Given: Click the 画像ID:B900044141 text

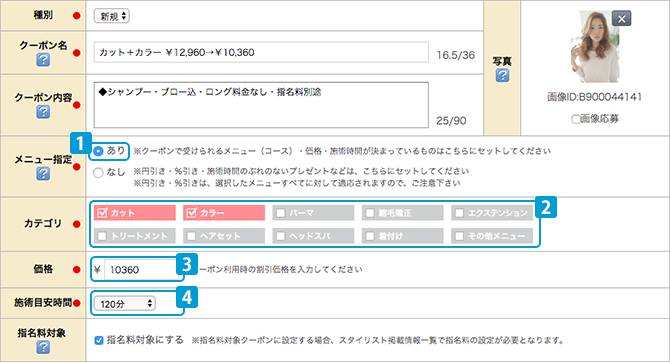Looking at the screenshot, I should [595, 97].
